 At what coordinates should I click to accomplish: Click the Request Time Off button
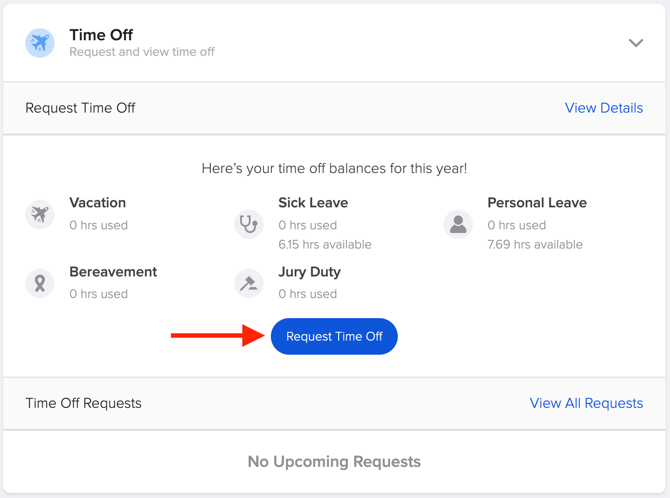click(334, 336)
